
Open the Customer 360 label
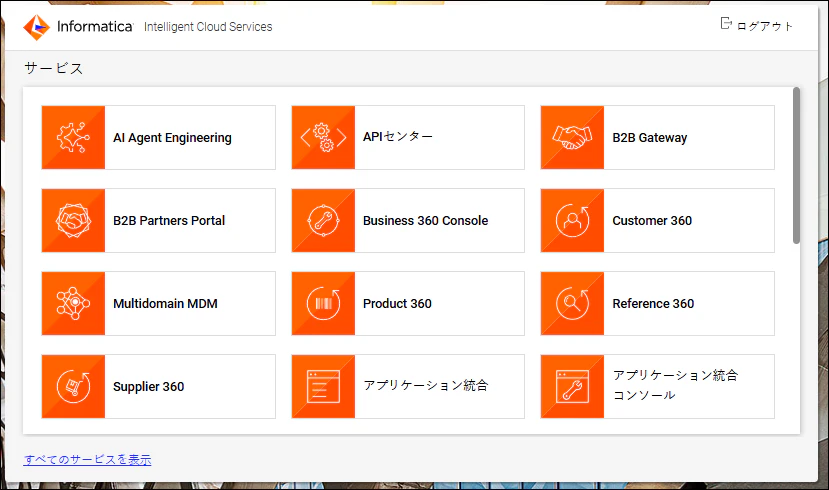[x=652, y=220]
